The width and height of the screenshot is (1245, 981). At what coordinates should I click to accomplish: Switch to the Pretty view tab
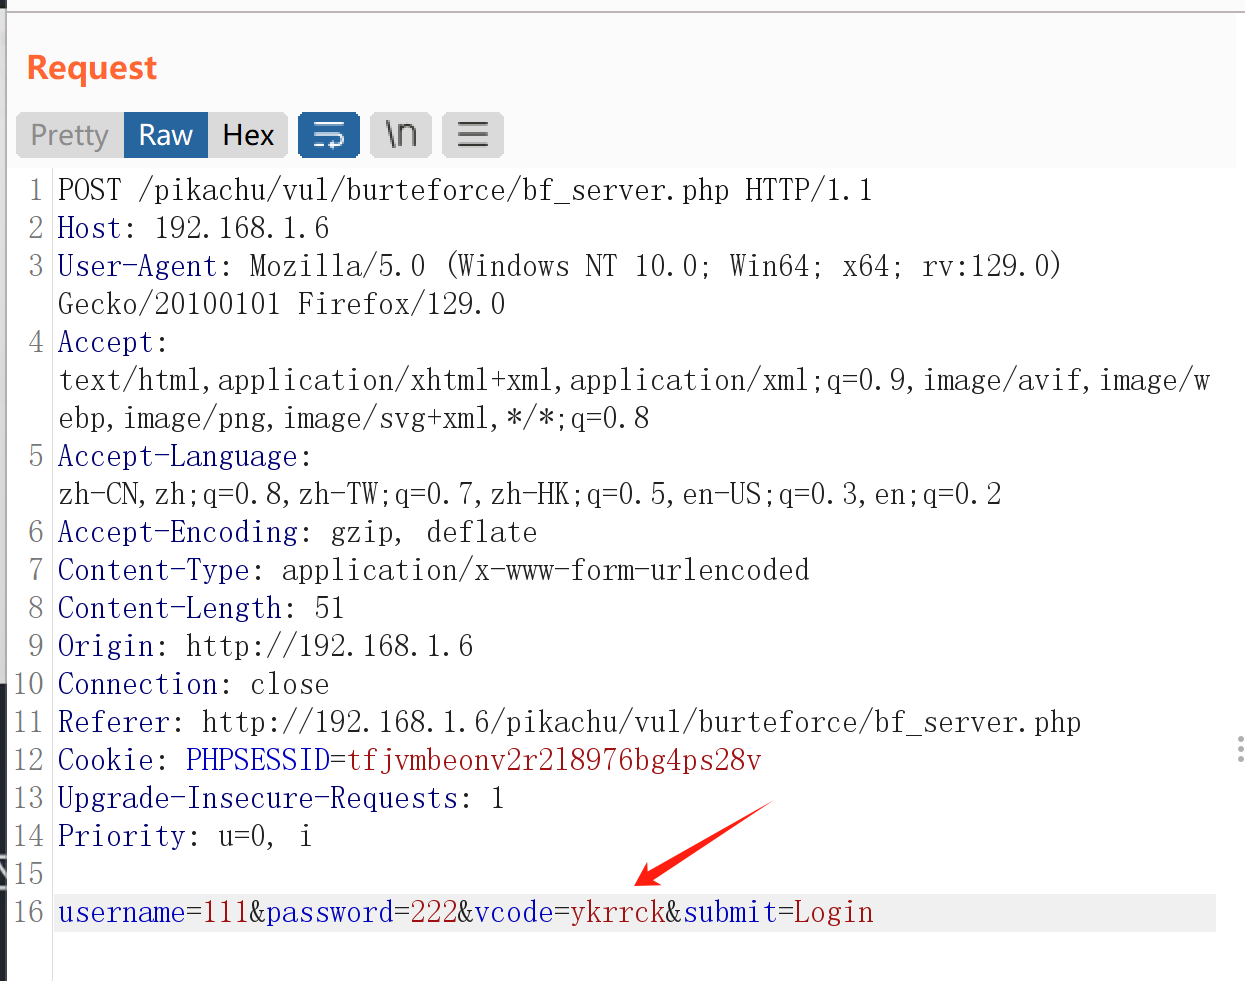70,135
